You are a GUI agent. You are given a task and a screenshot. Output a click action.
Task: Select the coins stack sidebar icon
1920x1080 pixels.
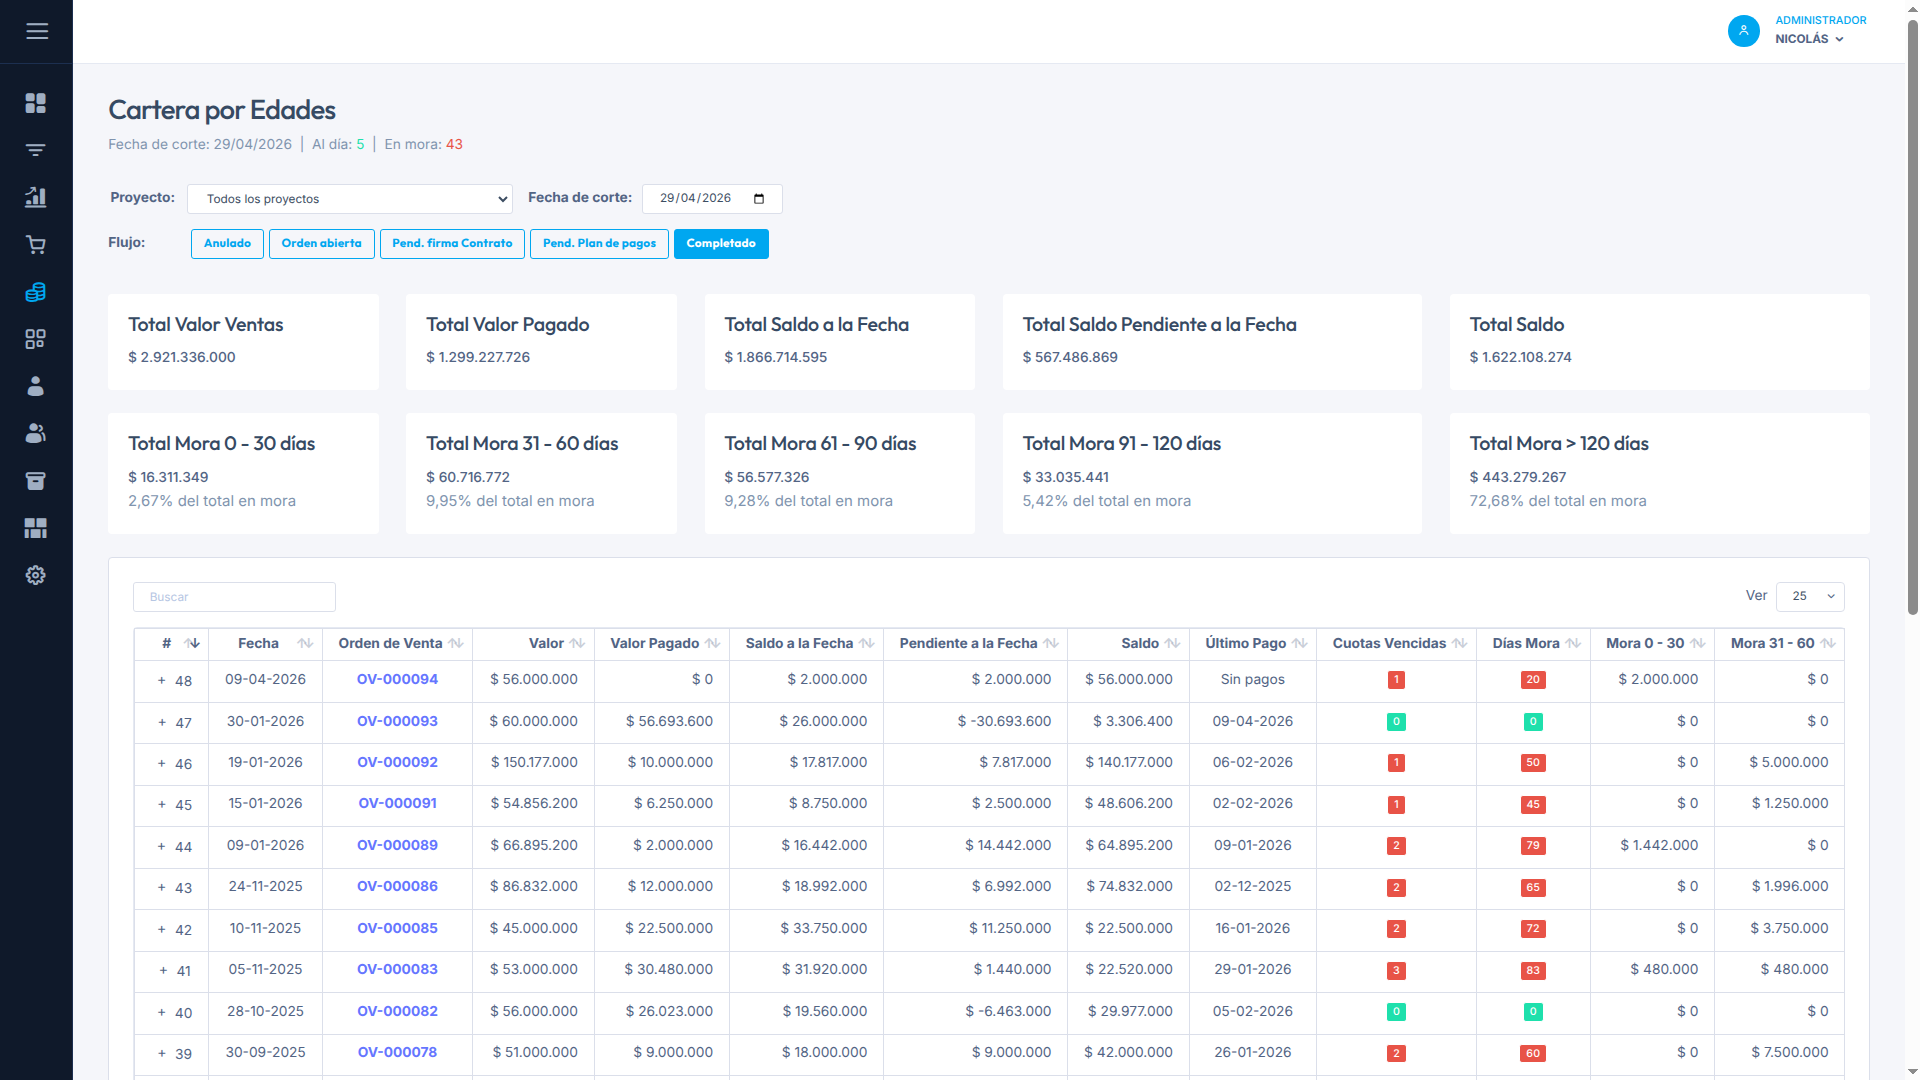click(36, 292)
